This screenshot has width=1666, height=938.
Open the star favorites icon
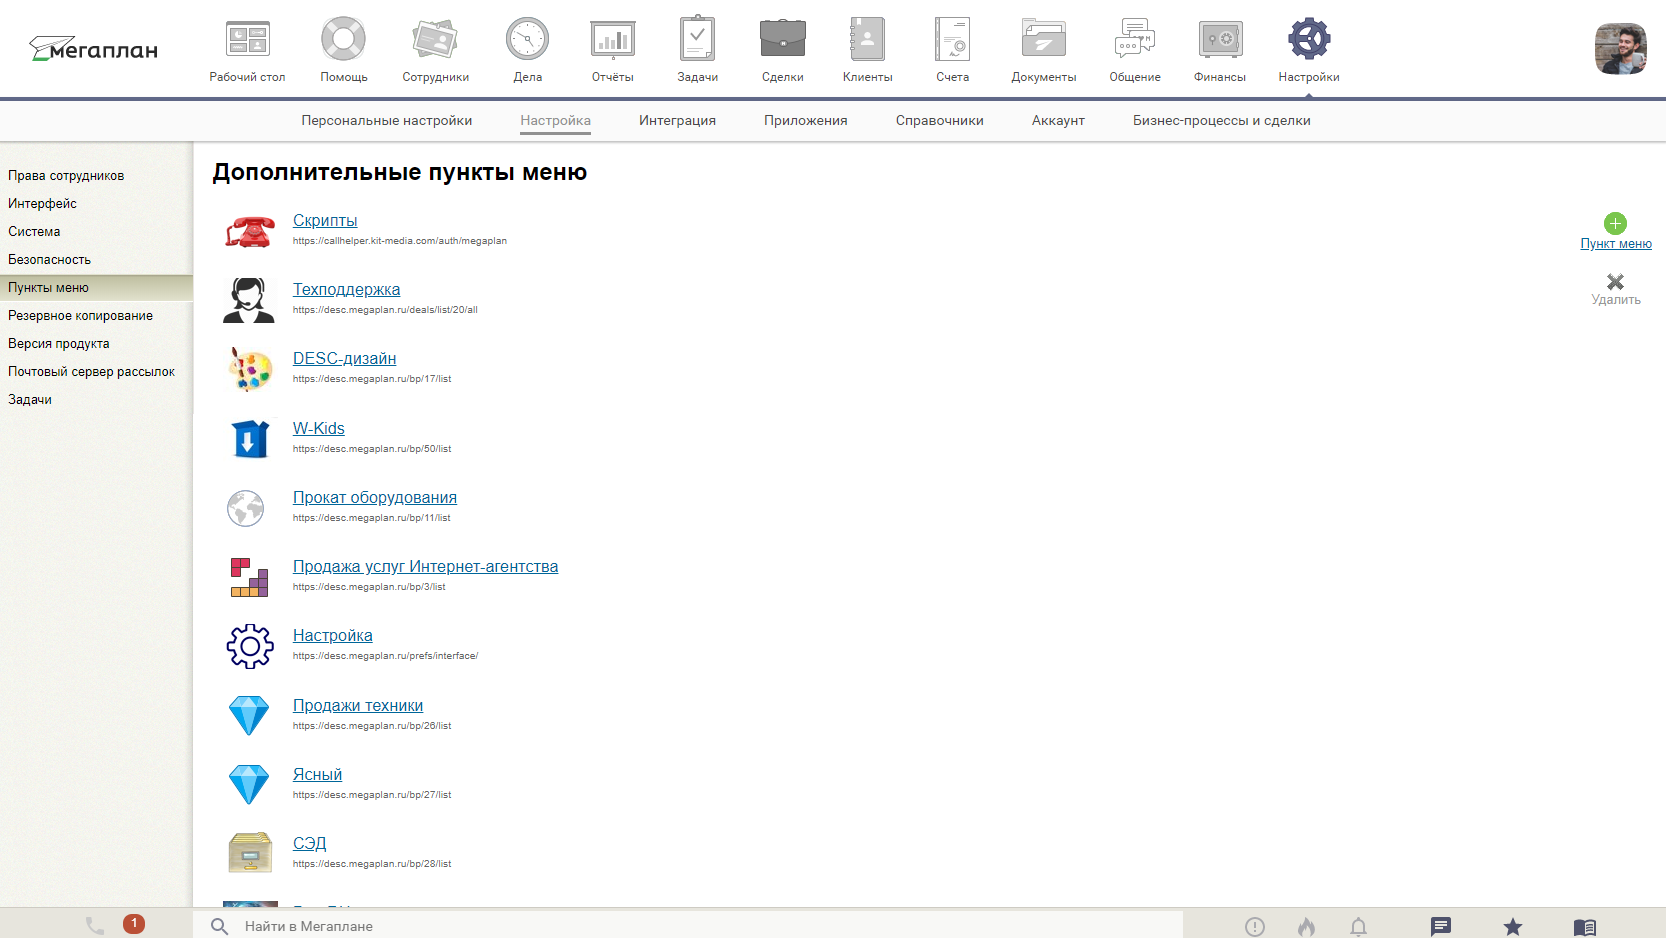pyautogui.click(x=1513, y=927)
